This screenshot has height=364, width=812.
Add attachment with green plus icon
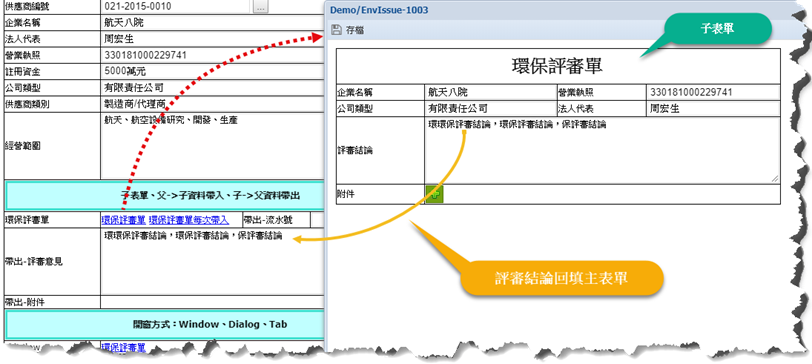pos(434,195)
